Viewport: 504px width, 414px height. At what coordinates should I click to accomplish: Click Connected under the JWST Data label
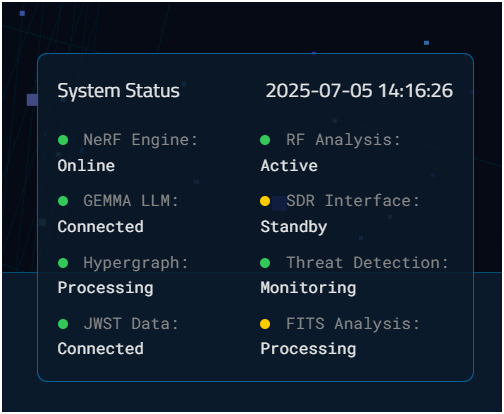point(100,349)
